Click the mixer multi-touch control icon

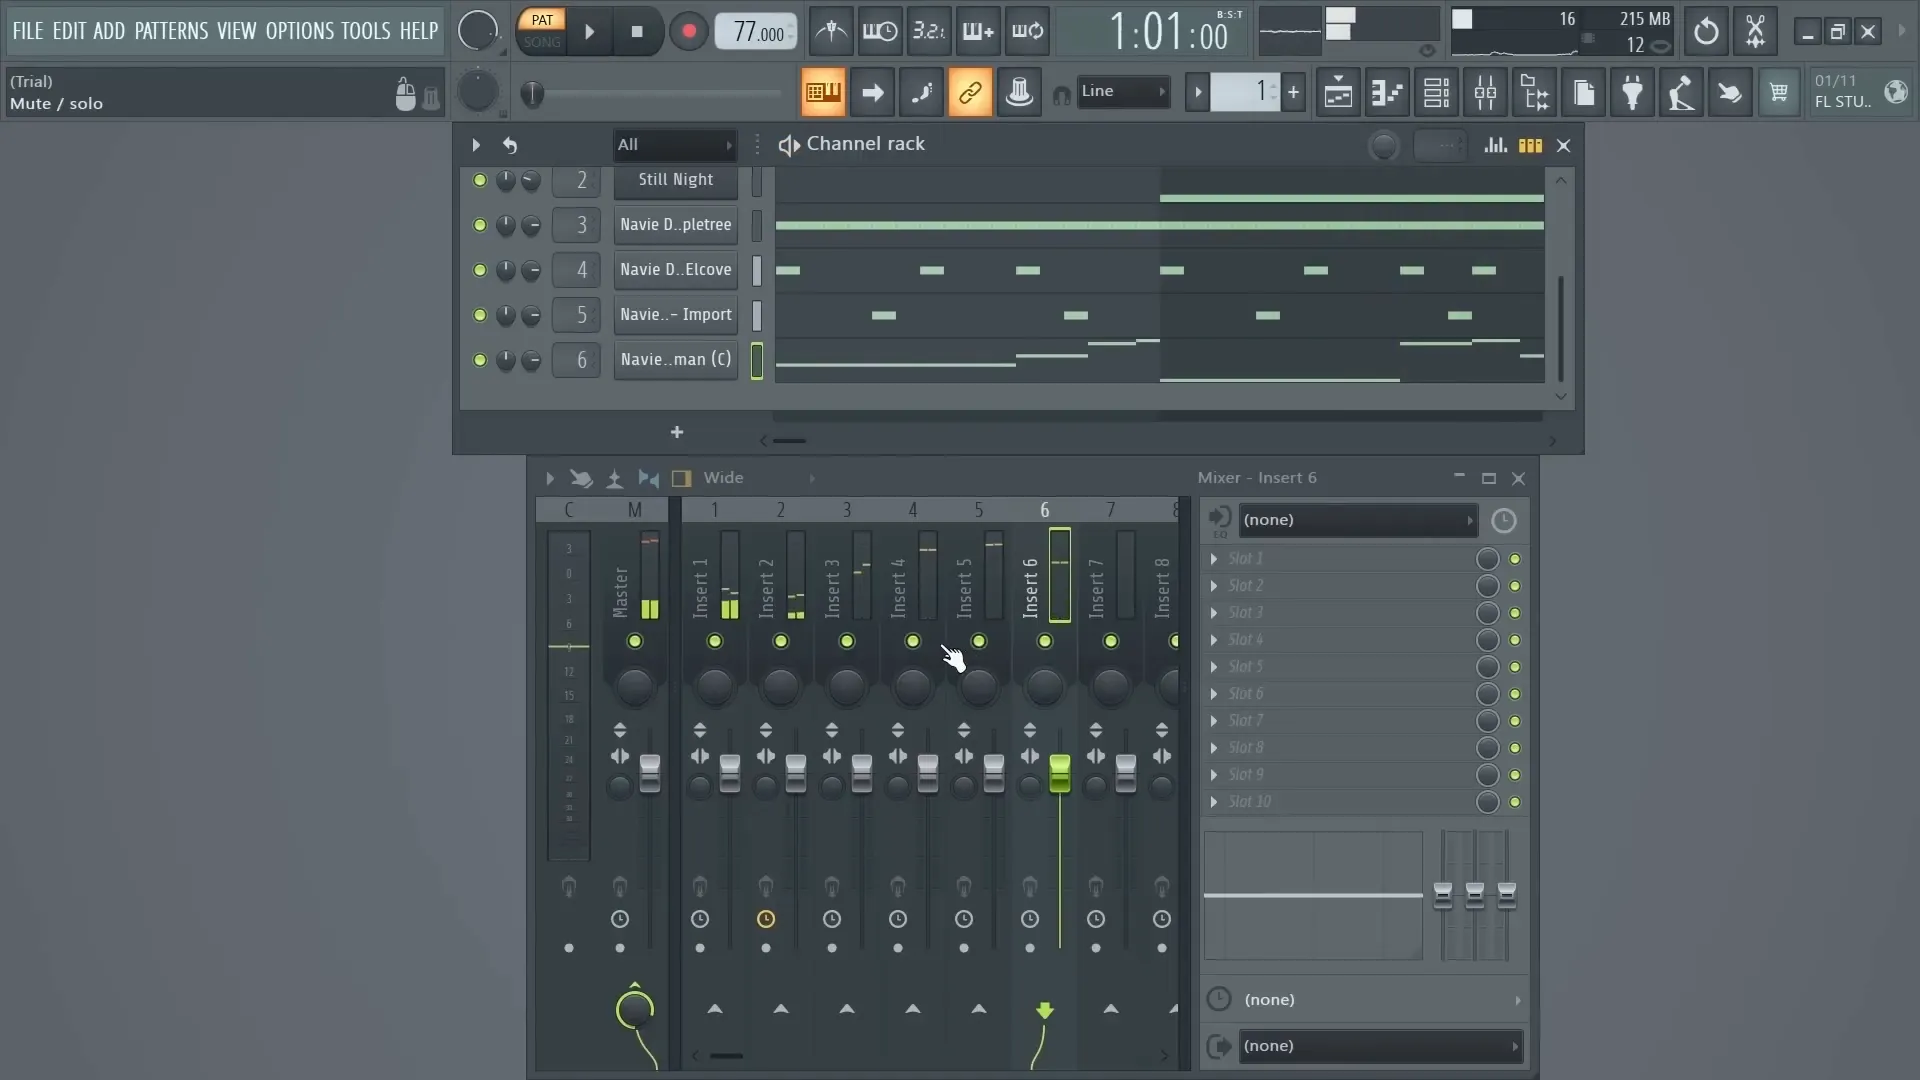coord(581,478)
